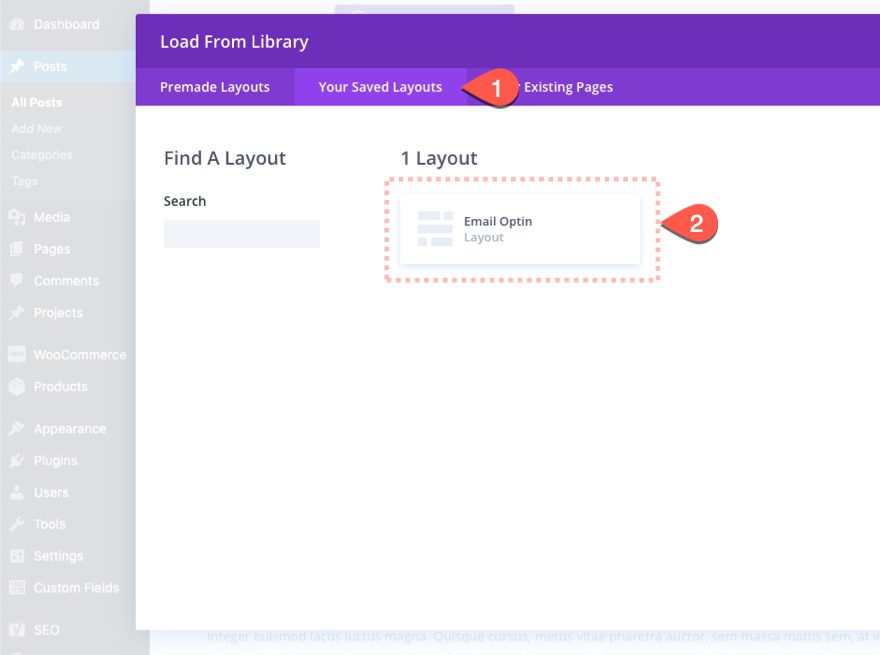Open the Media library from the sidebar icon
Screen dimensions: 880x655
(16, 217)
